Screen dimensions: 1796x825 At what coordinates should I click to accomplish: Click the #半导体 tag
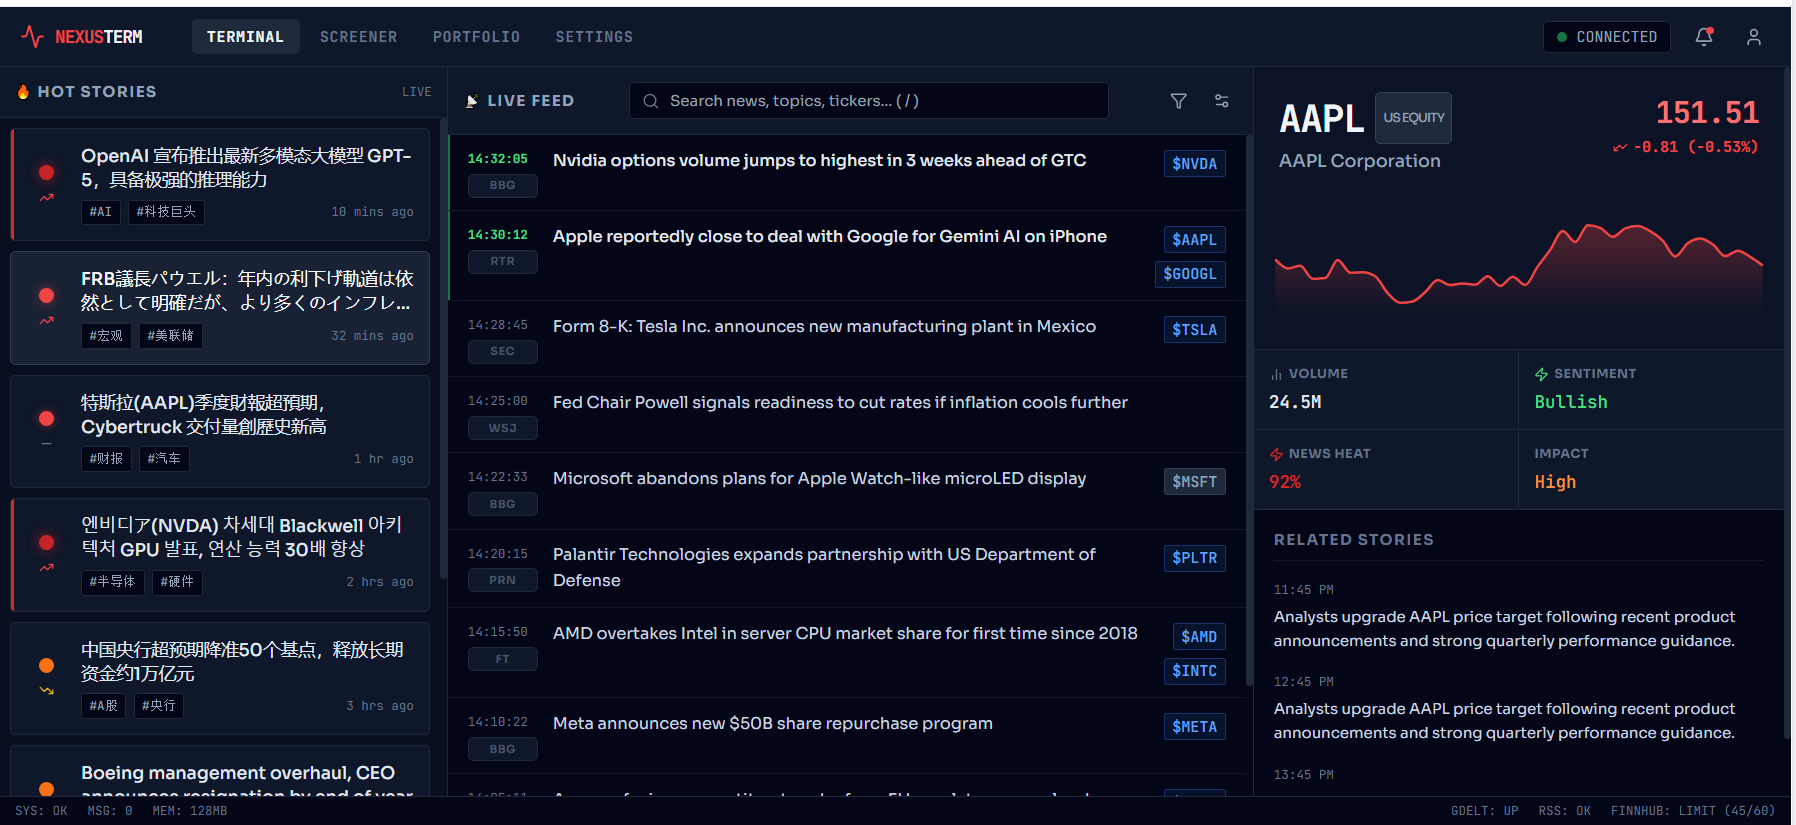(x=112, y=582)
